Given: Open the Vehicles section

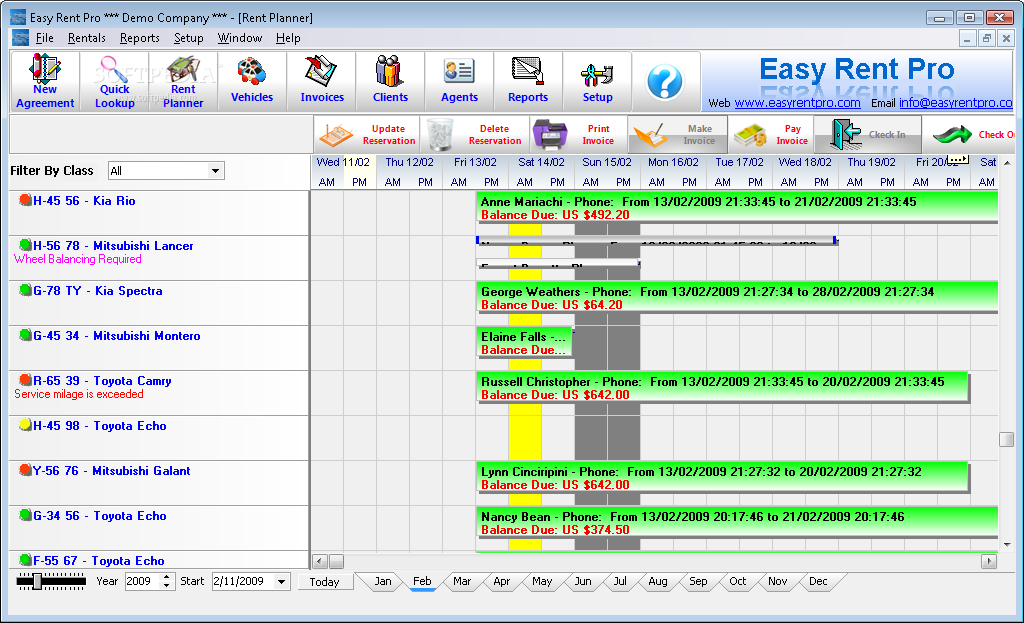Looking at the screenshot, I should 252,81.
